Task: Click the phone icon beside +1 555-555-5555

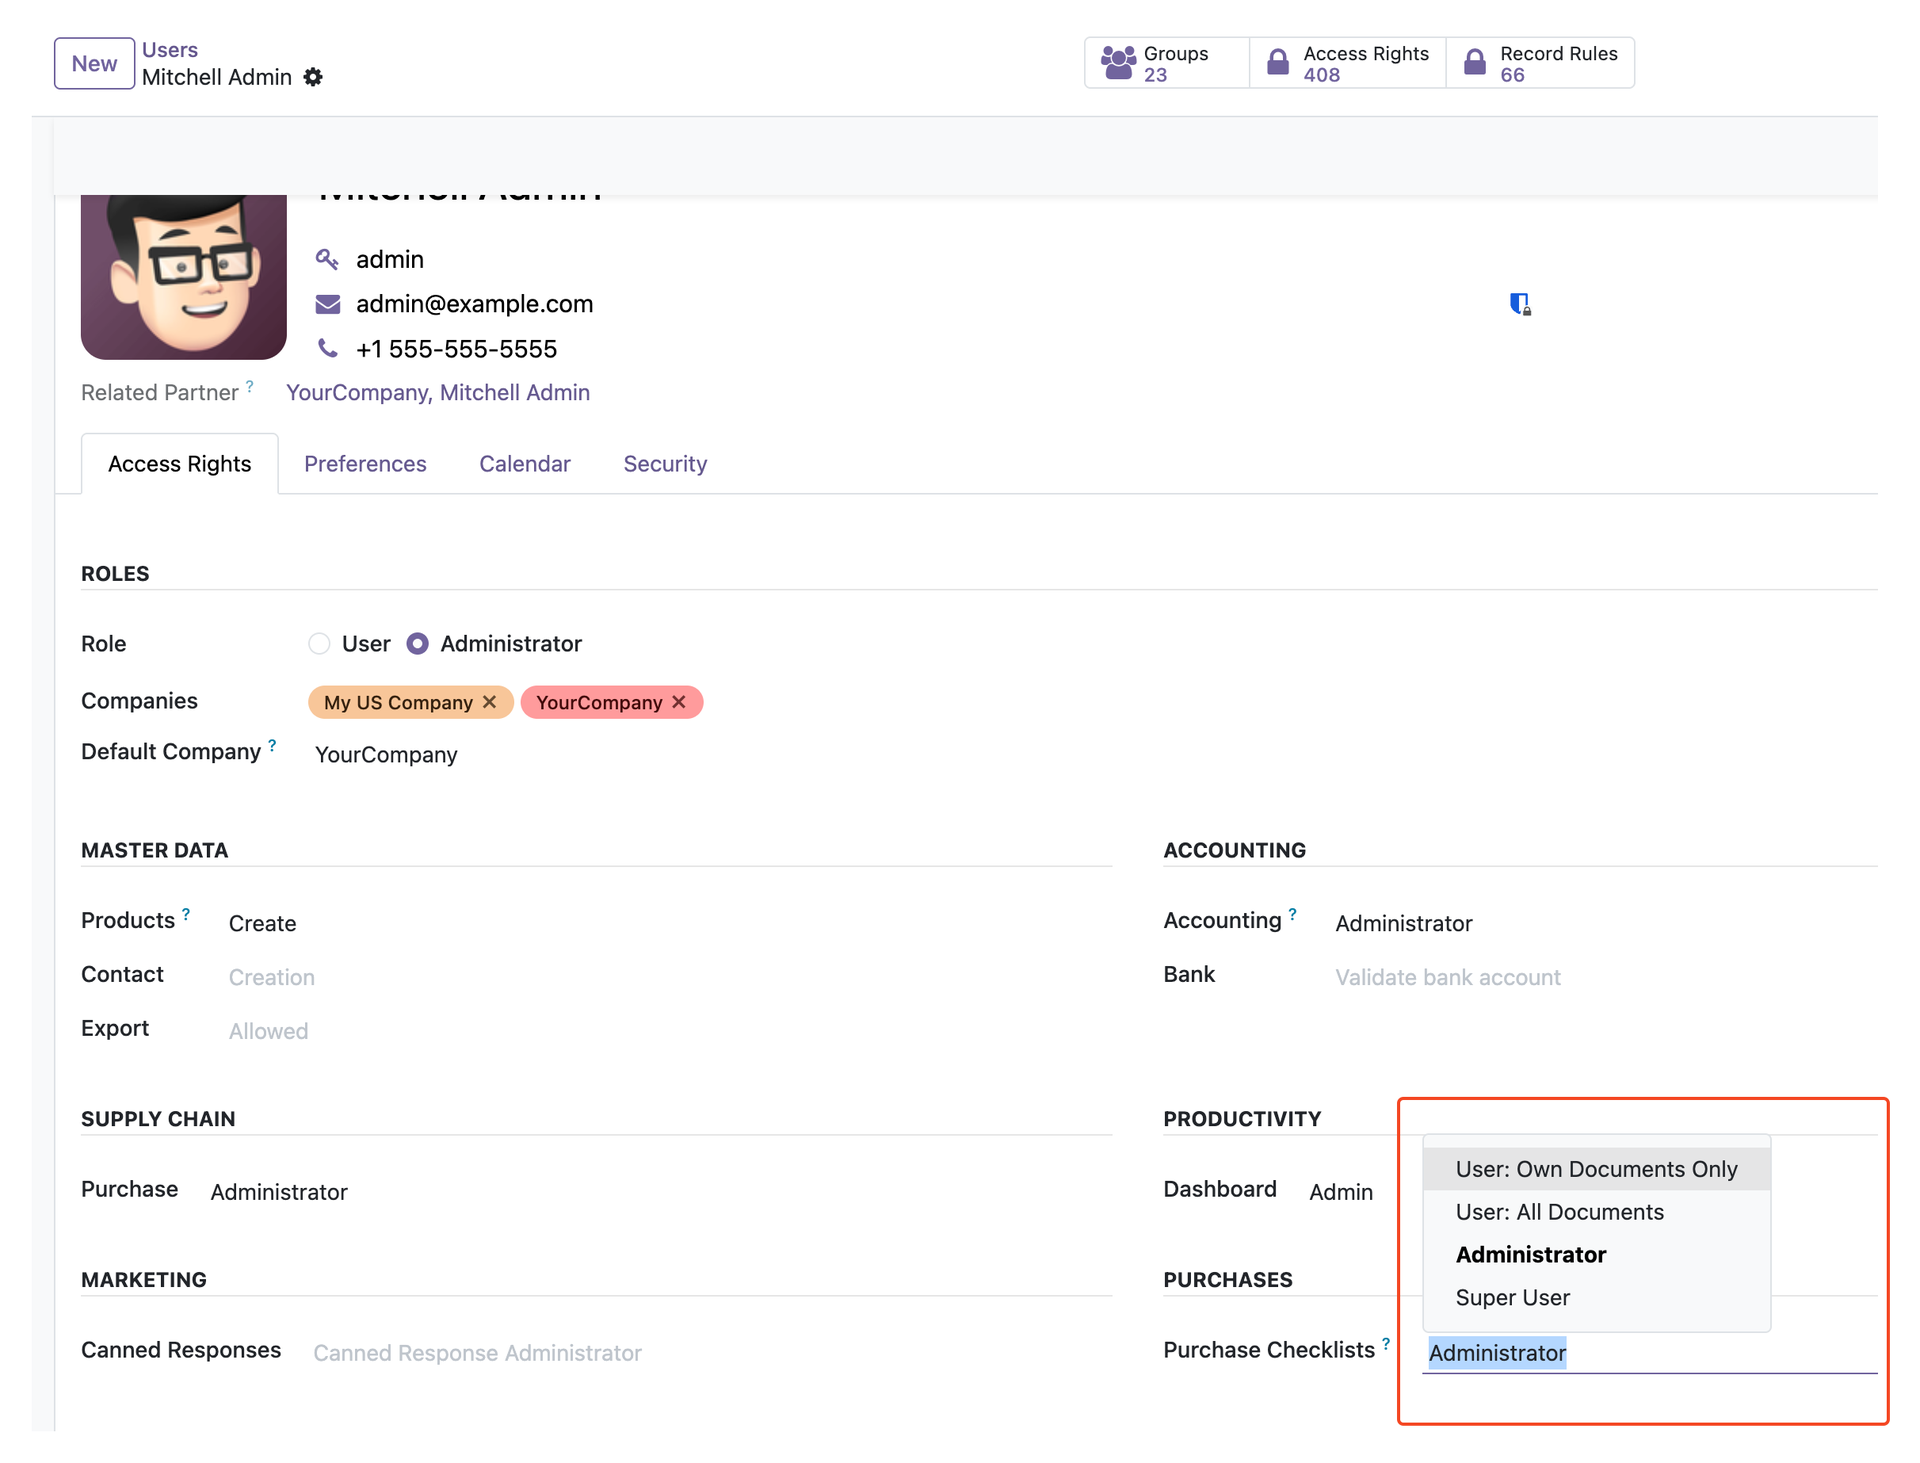Action: (x=327, y=348)
